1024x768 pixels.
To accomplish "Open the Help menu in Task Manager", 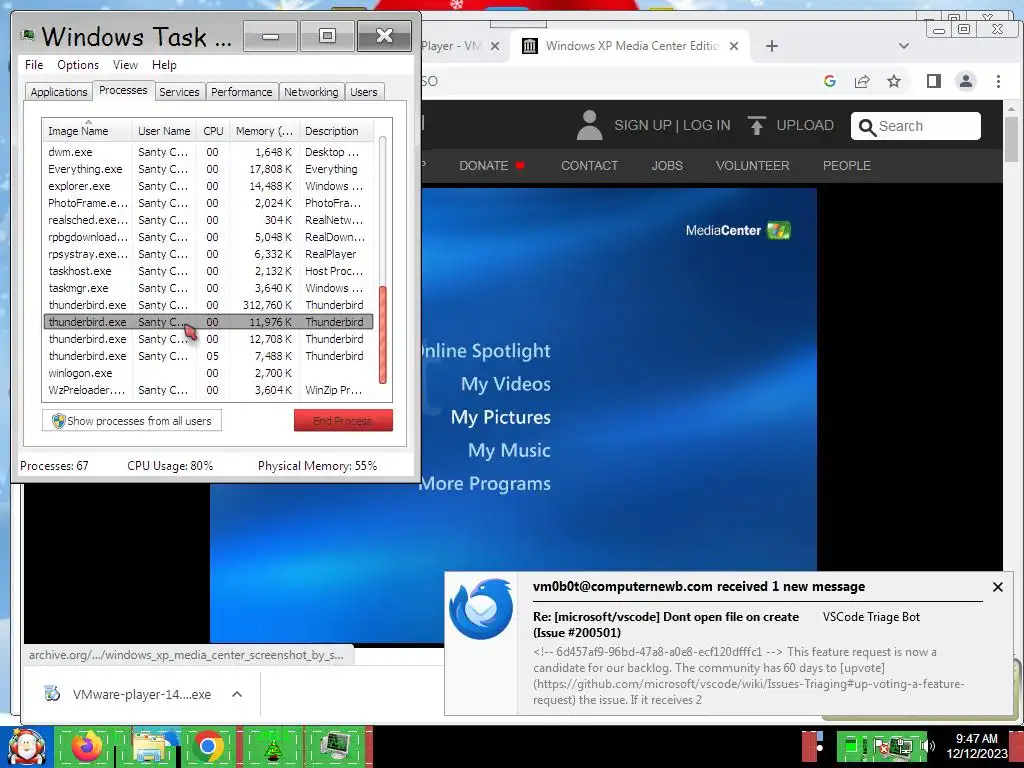I will coord(164,65).
